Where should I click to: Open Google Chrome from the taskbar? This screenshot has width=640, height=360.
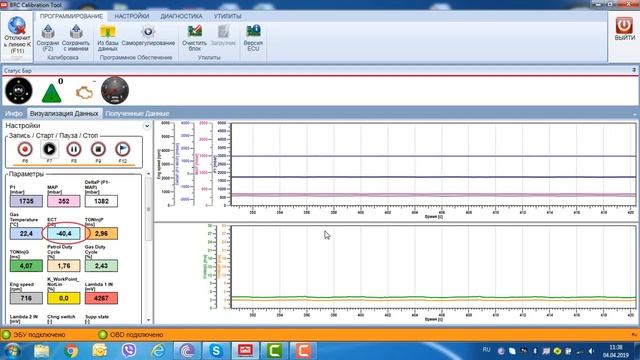click(71, 351)
